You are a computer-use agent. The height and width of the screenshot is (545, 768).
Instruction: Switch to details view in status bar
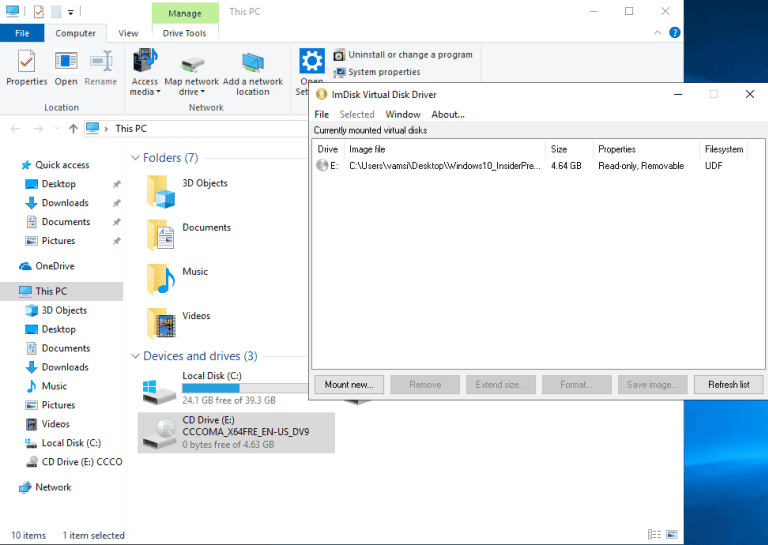[654, 535]
